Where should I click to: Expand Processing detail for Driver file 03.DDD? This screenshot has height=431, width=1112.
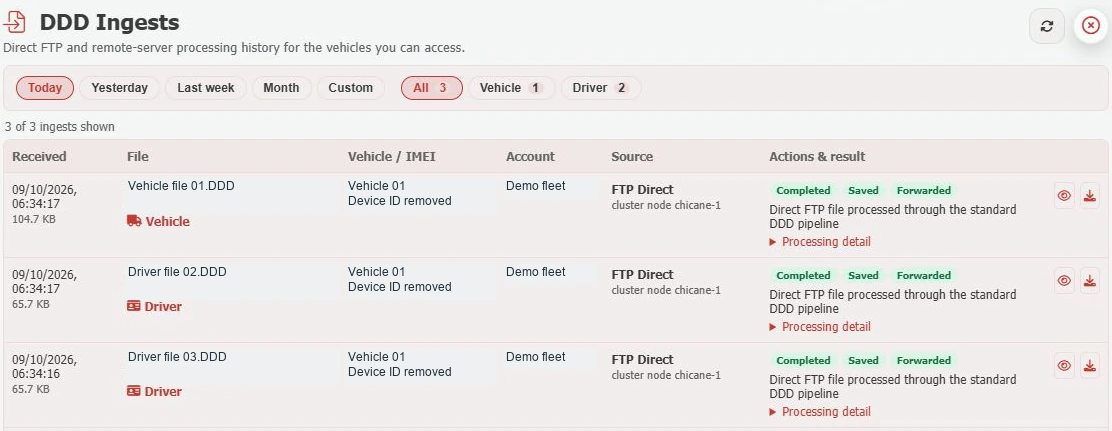[x=820, y=412]
